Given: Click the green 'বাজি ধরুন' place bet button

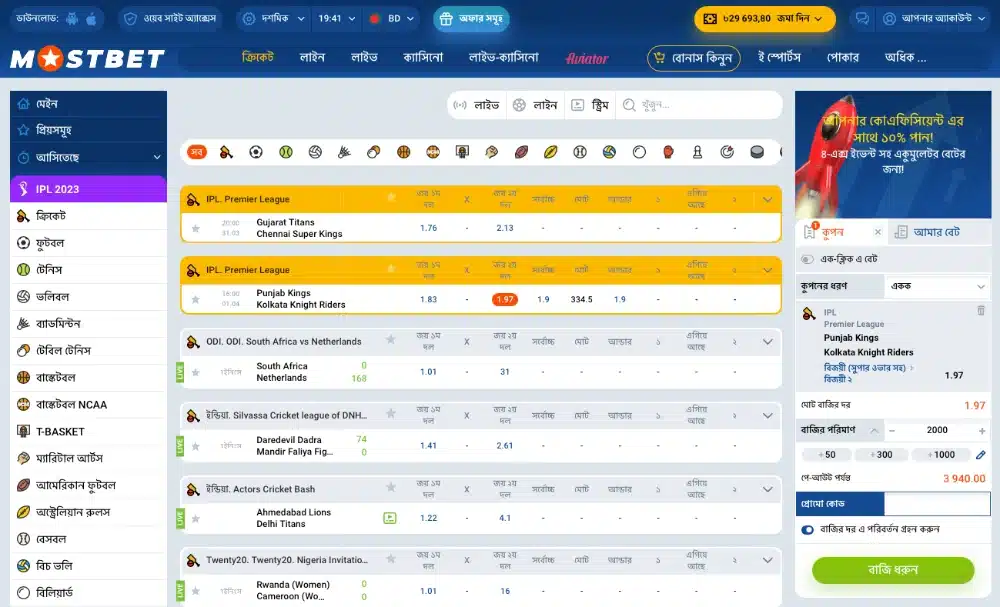Looking at the screenshot, I should tap(893, 570).
